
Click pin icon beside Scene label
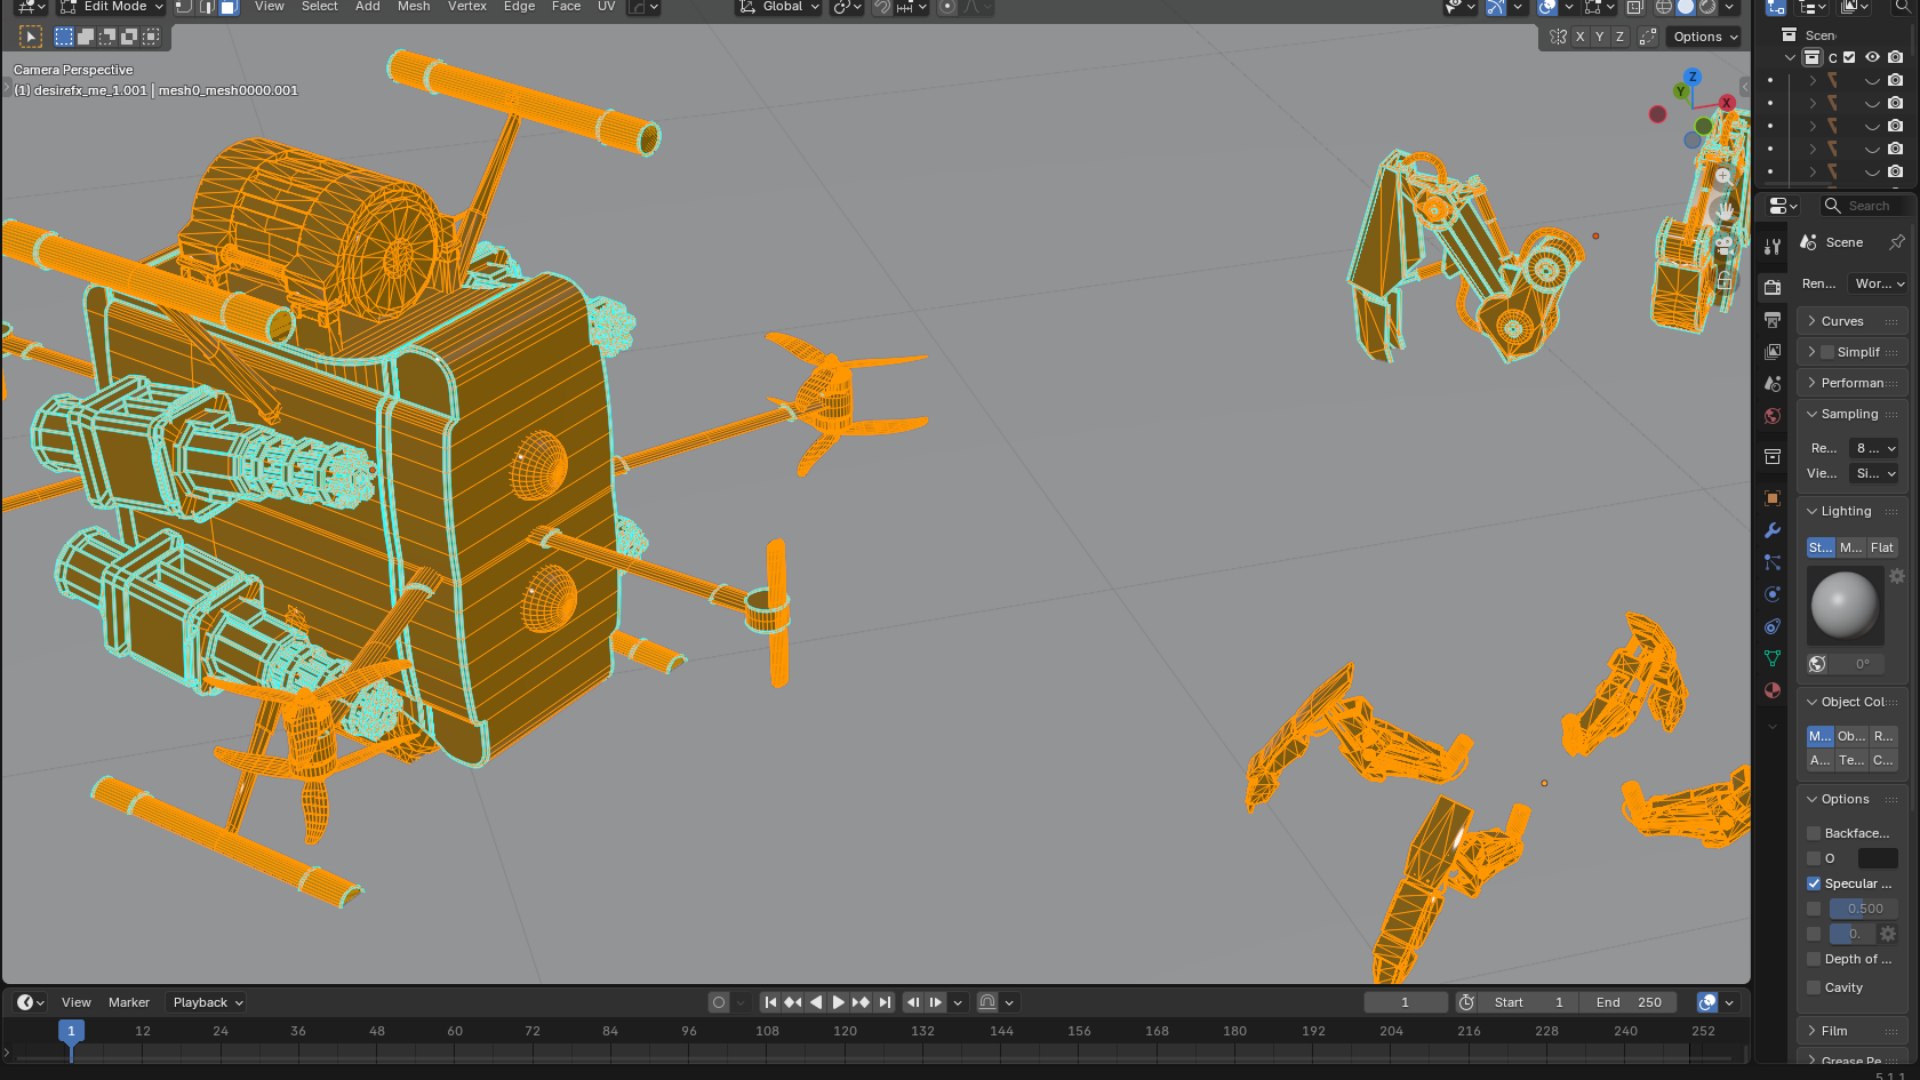pyautogui.click(x=1896, y=242)
